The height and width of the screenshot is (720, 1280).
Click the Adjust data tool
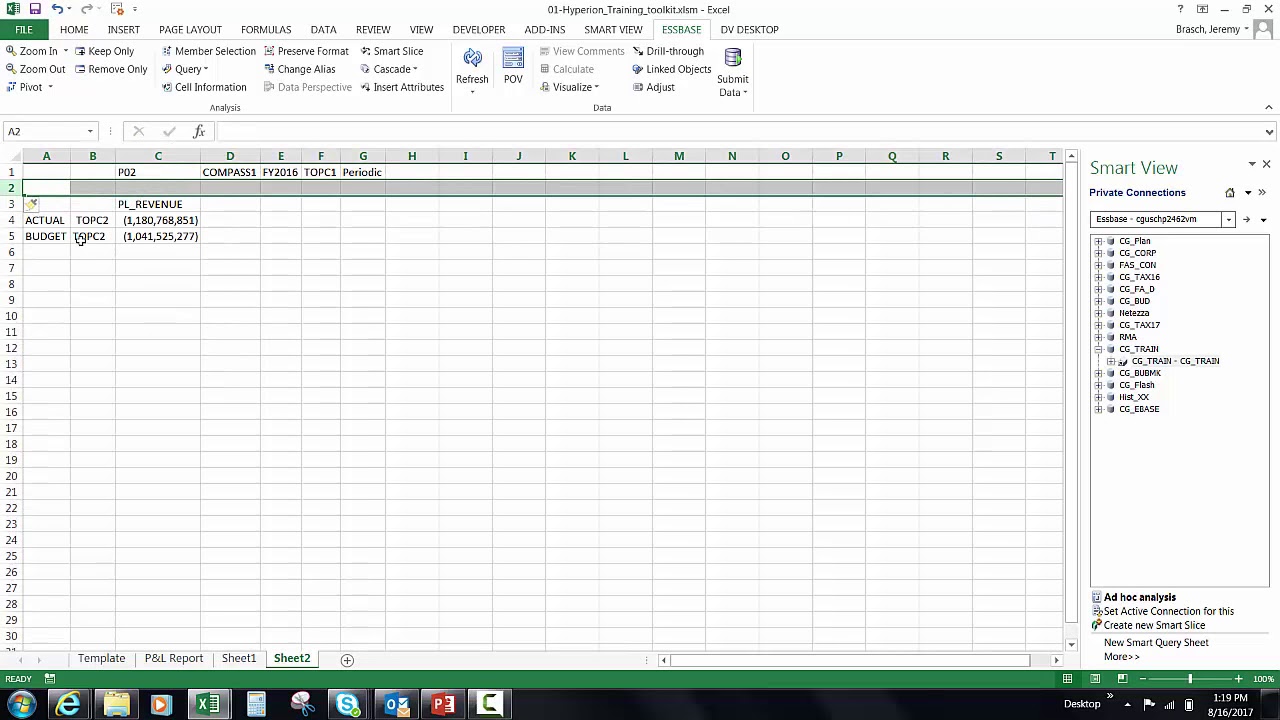coord(653,87)
